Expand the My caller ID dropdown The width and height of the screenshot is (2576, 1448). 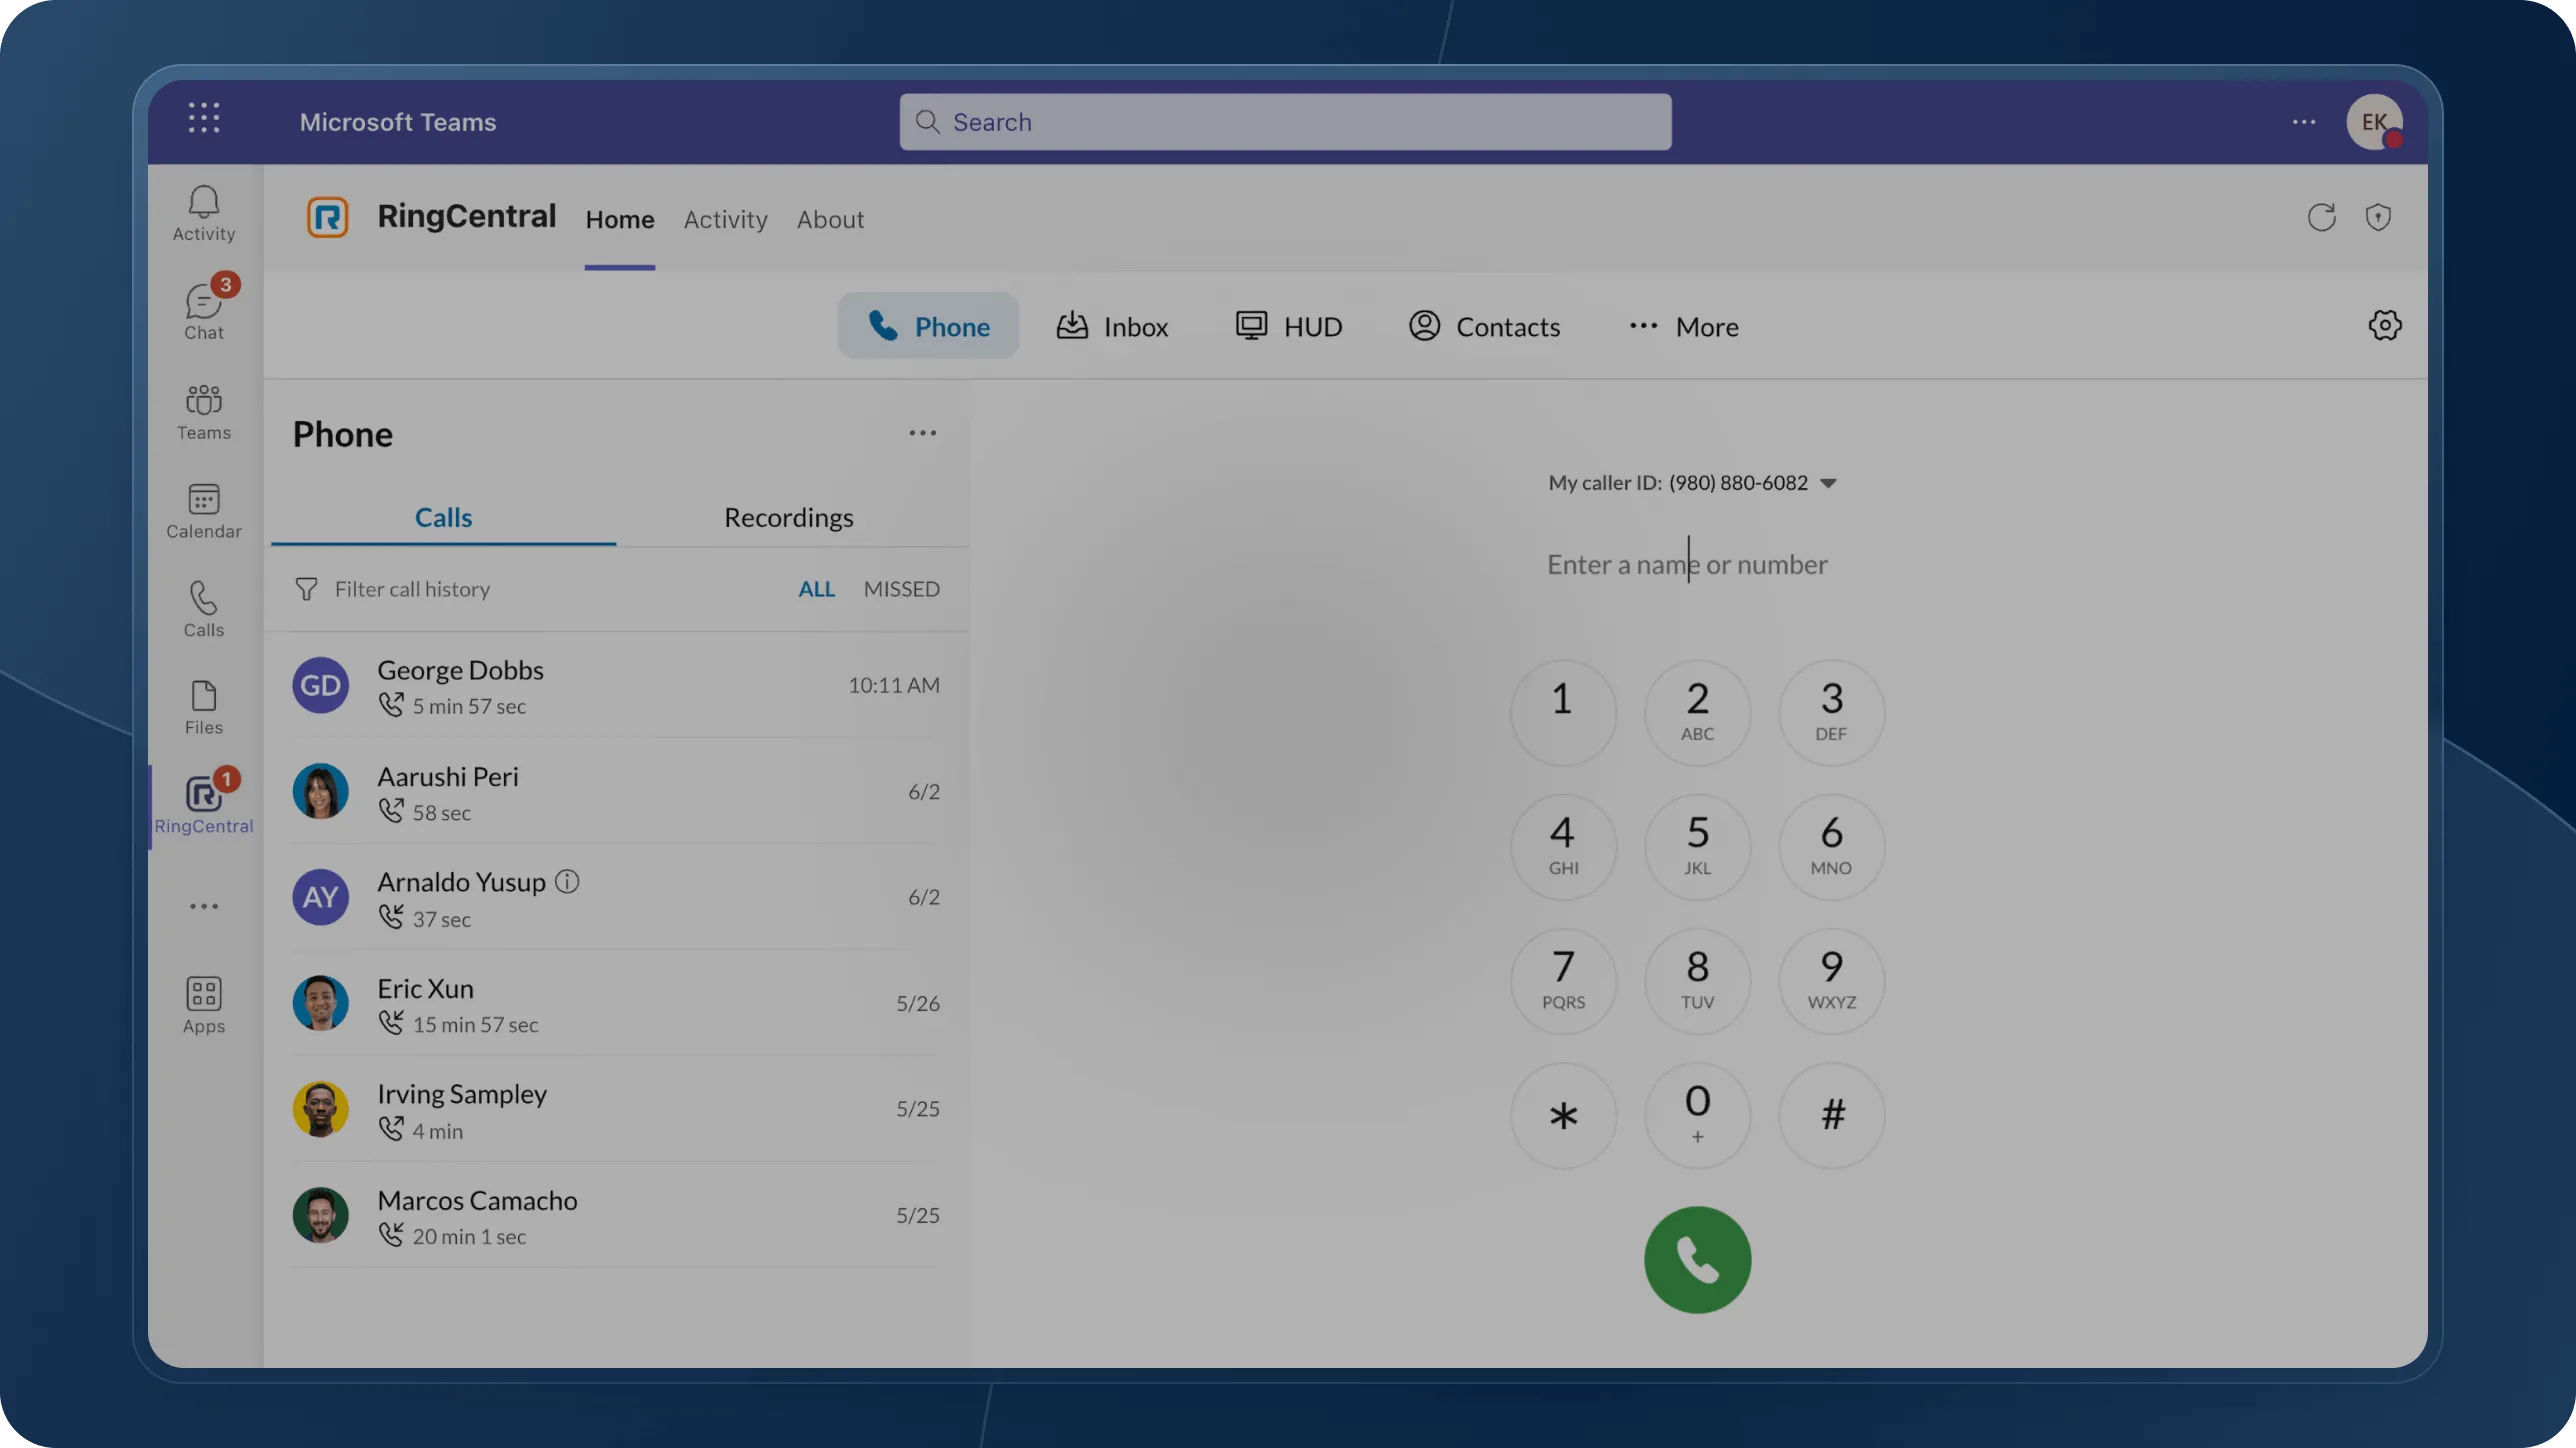[1828, 483]
